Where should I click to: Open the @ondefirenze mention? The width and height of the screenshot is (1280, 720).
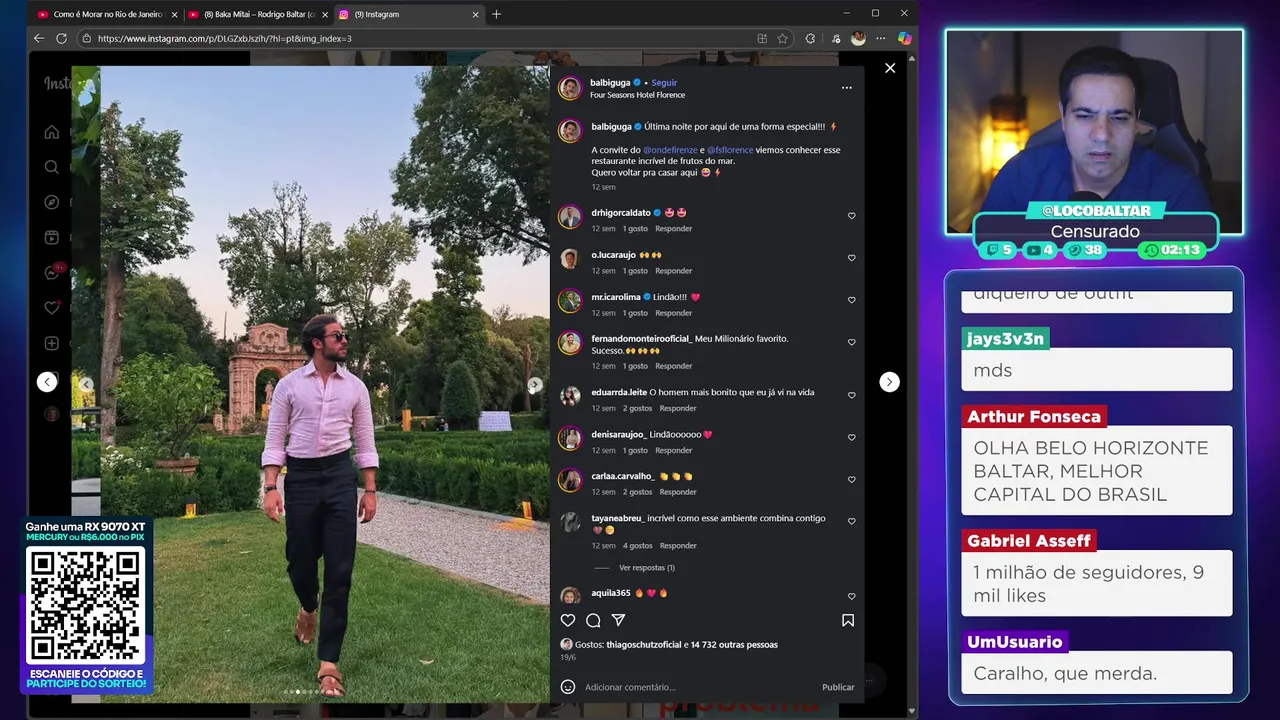tap(670, 150)
